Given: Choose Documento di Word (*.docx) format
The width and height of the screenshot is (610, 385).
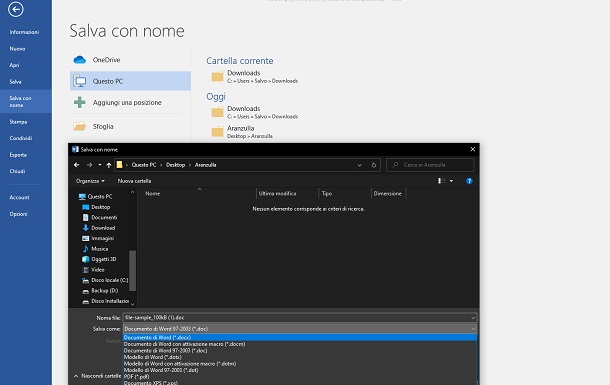Looking at the screenshot, I should (x=300, y=338).
